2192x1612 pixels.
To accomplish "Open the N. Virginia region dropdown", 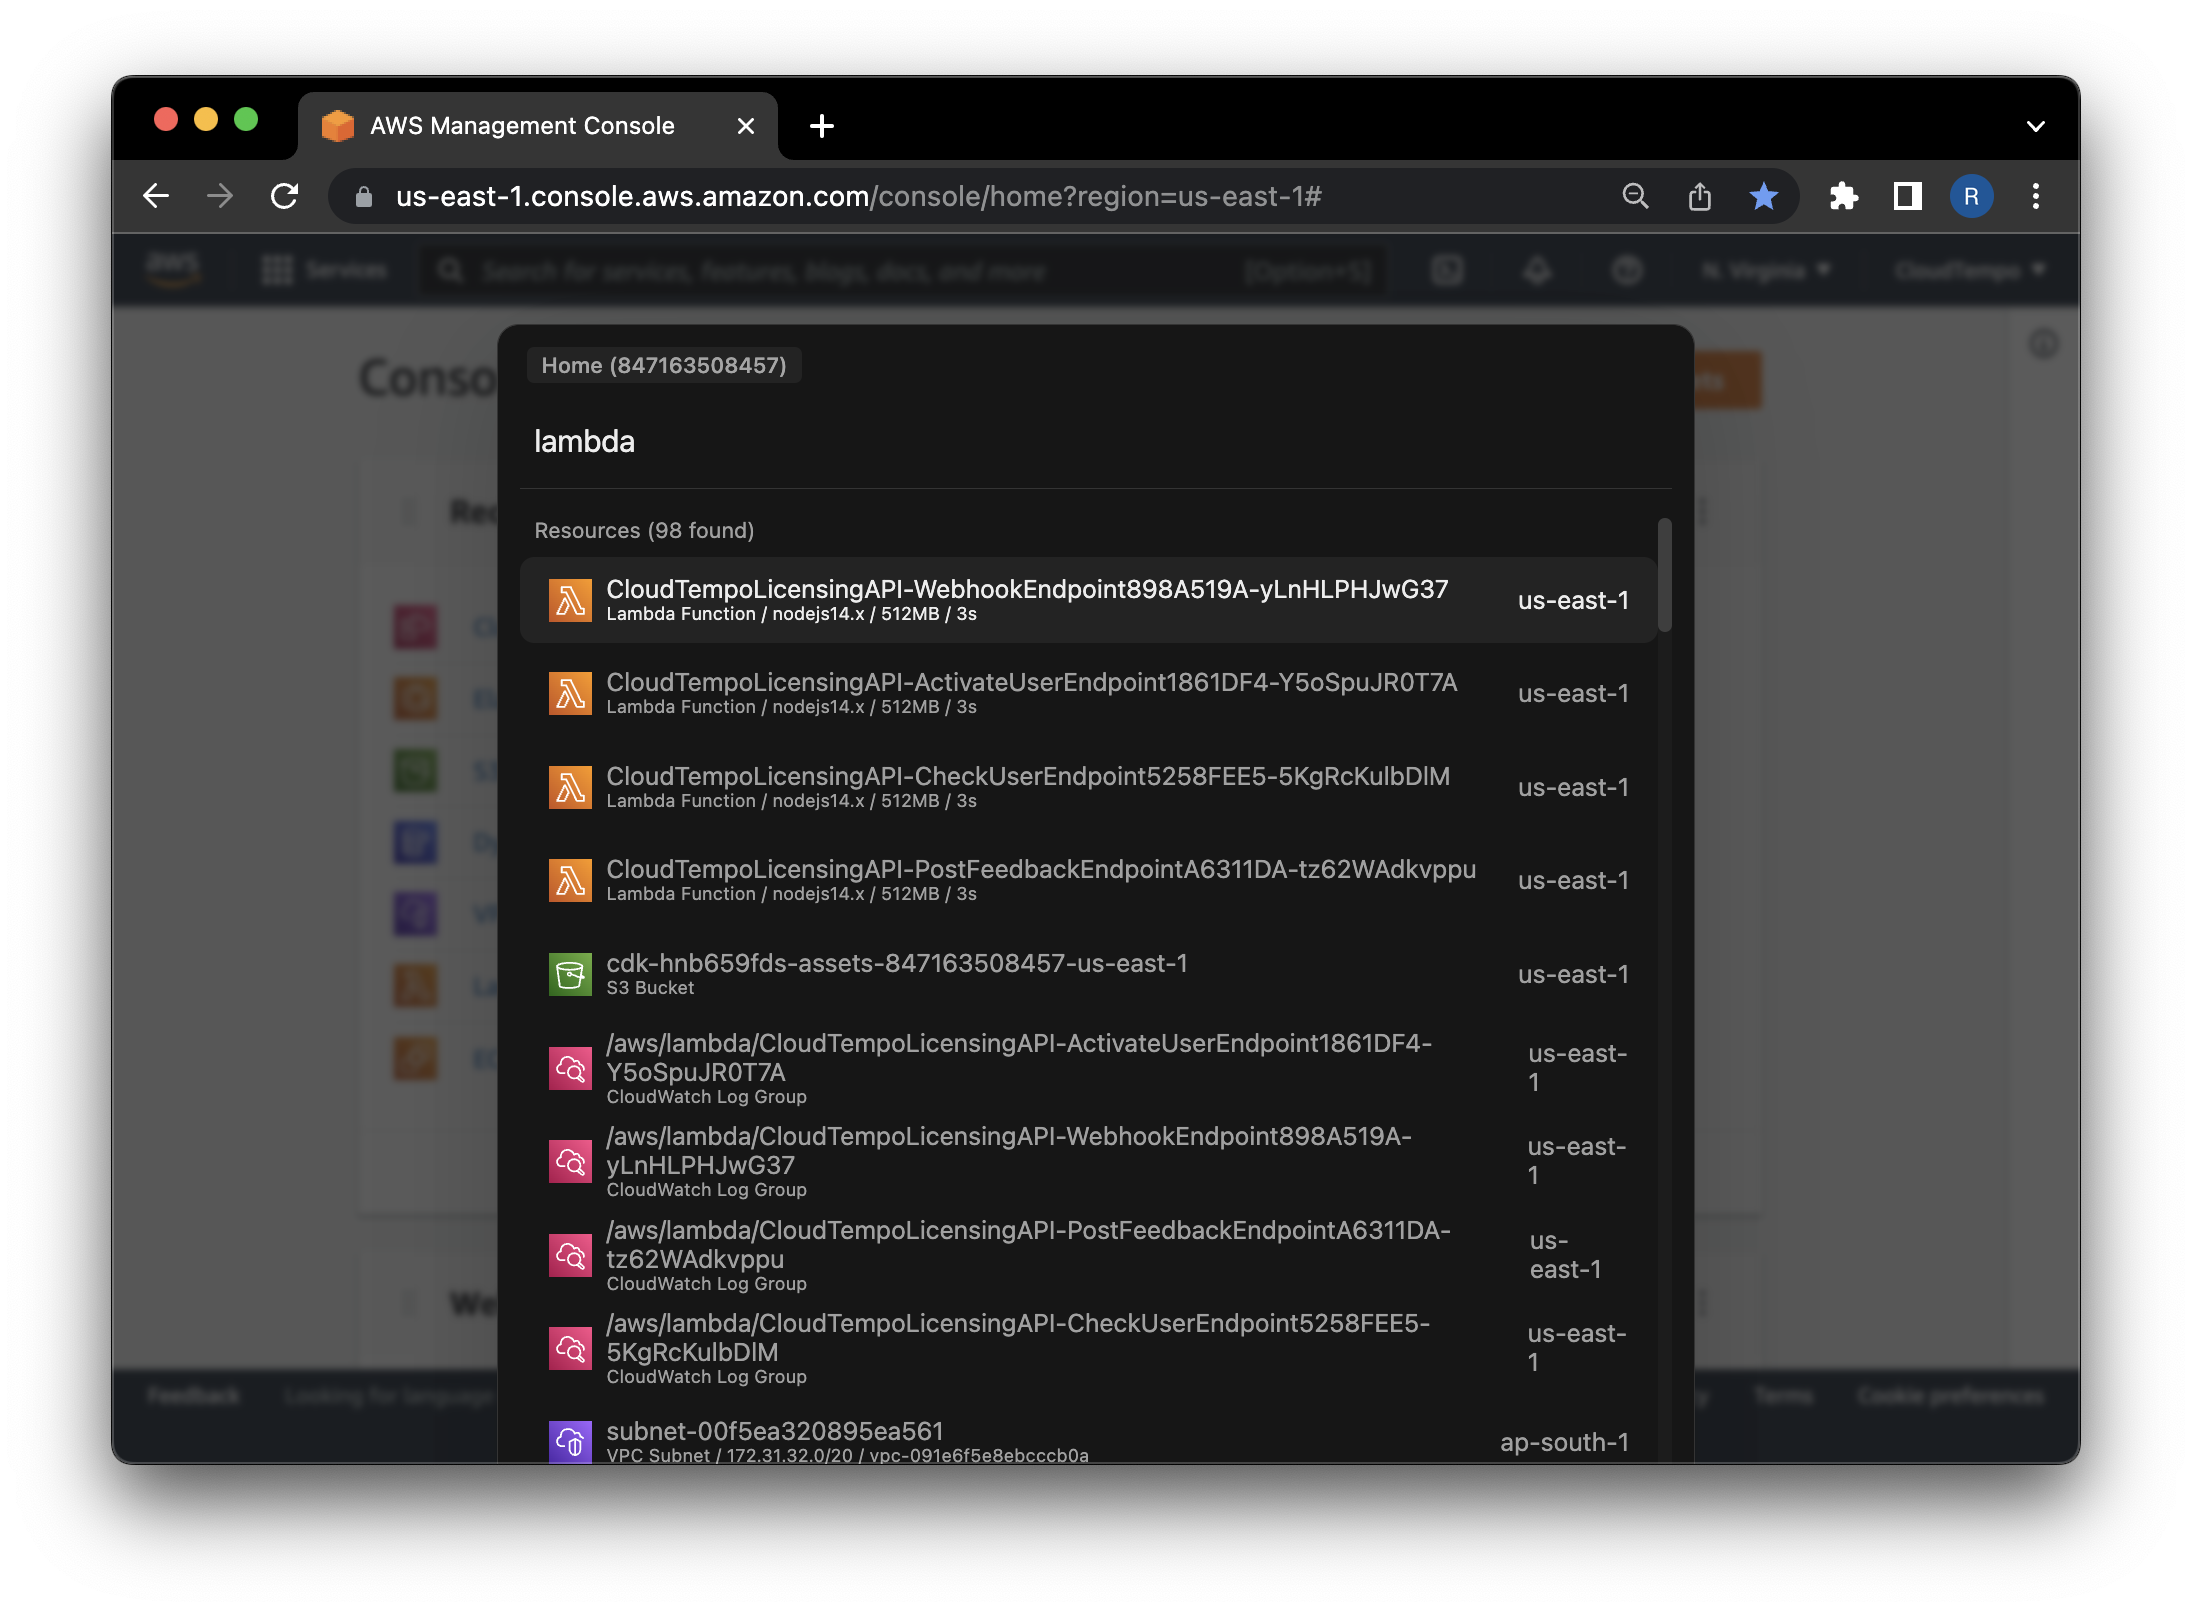I will click(1766, 270).
